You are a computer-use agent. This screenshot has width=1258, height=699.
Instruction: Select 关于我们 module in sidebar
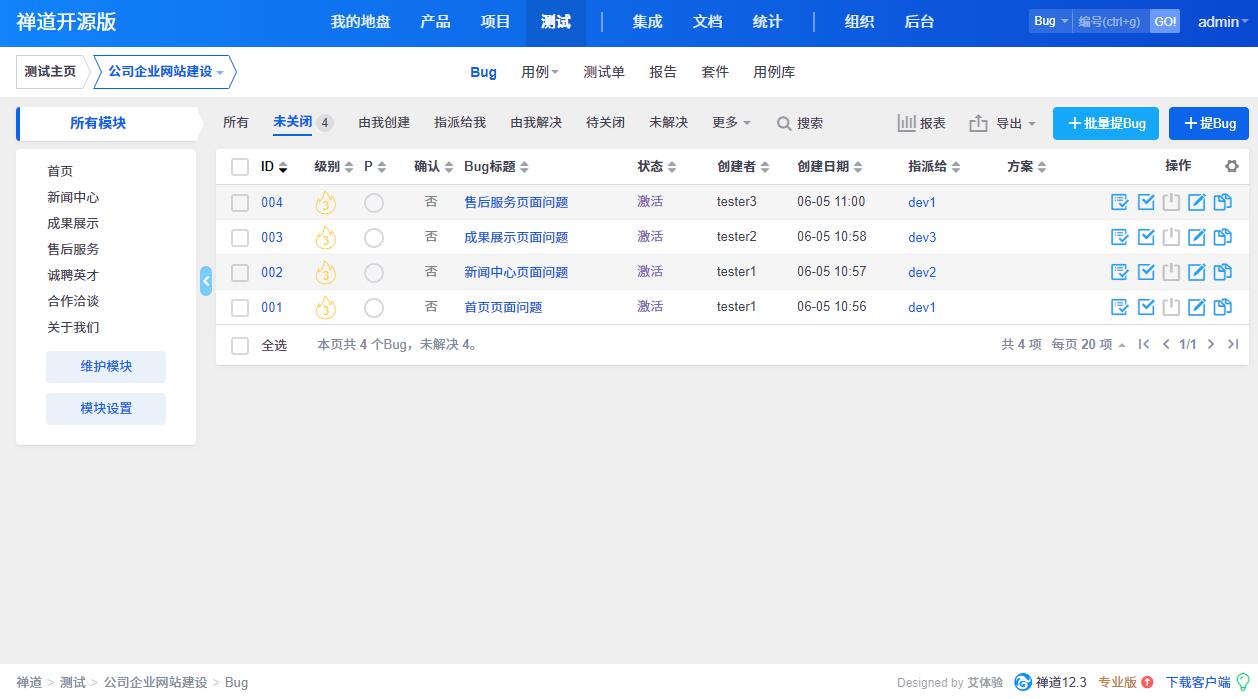(73, 327)
